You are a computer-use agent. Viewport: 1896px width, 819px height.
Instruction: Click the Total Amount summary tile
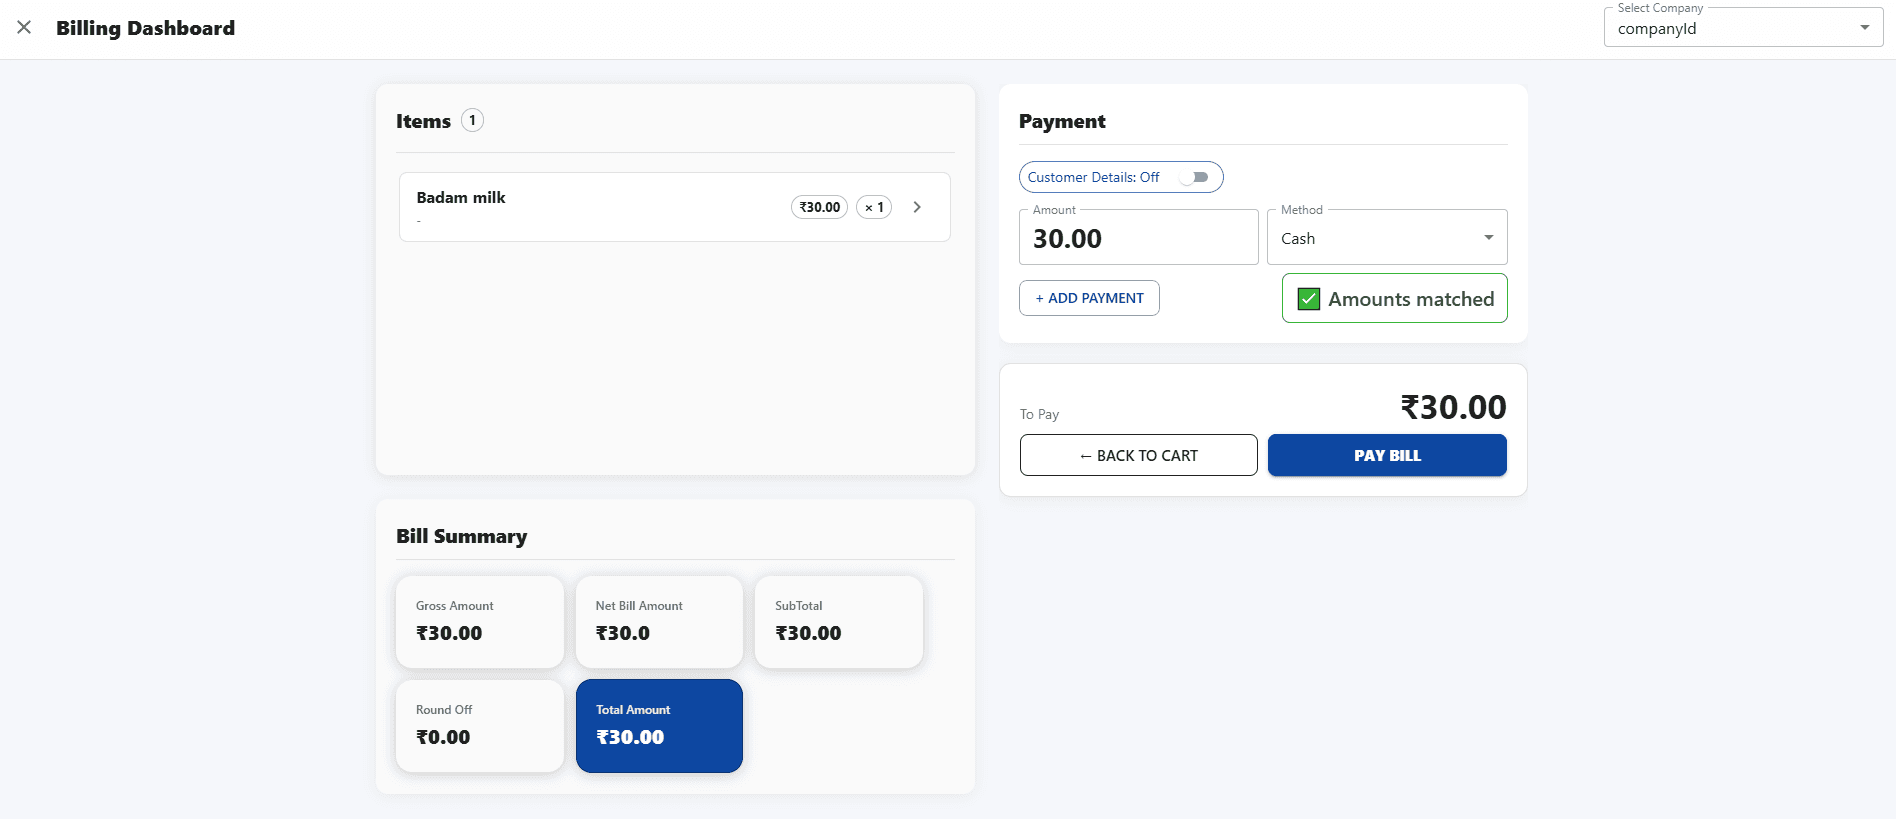pos(659,725)
